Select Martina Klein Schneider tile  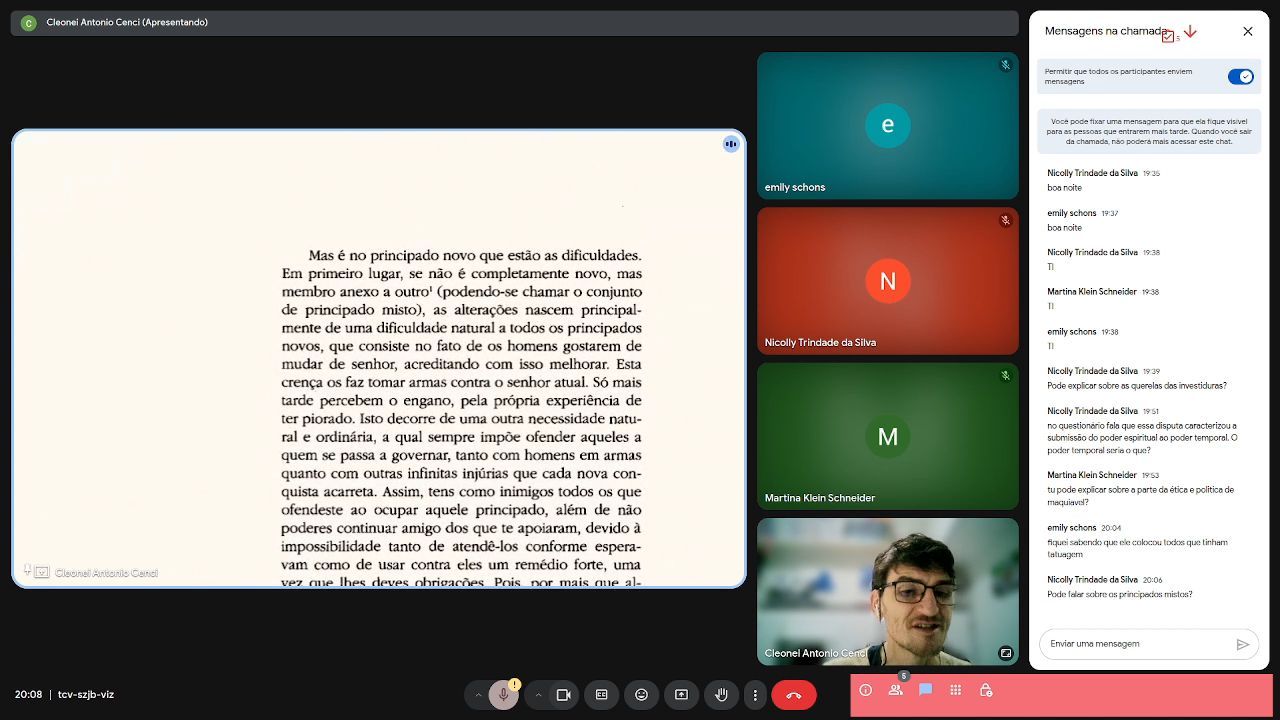point(888,436)
